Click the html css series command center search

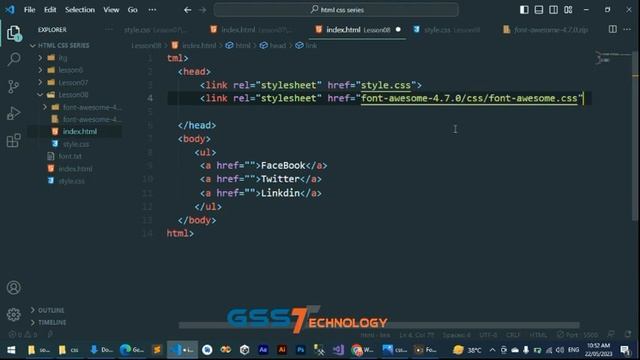(x=336, y=10)
